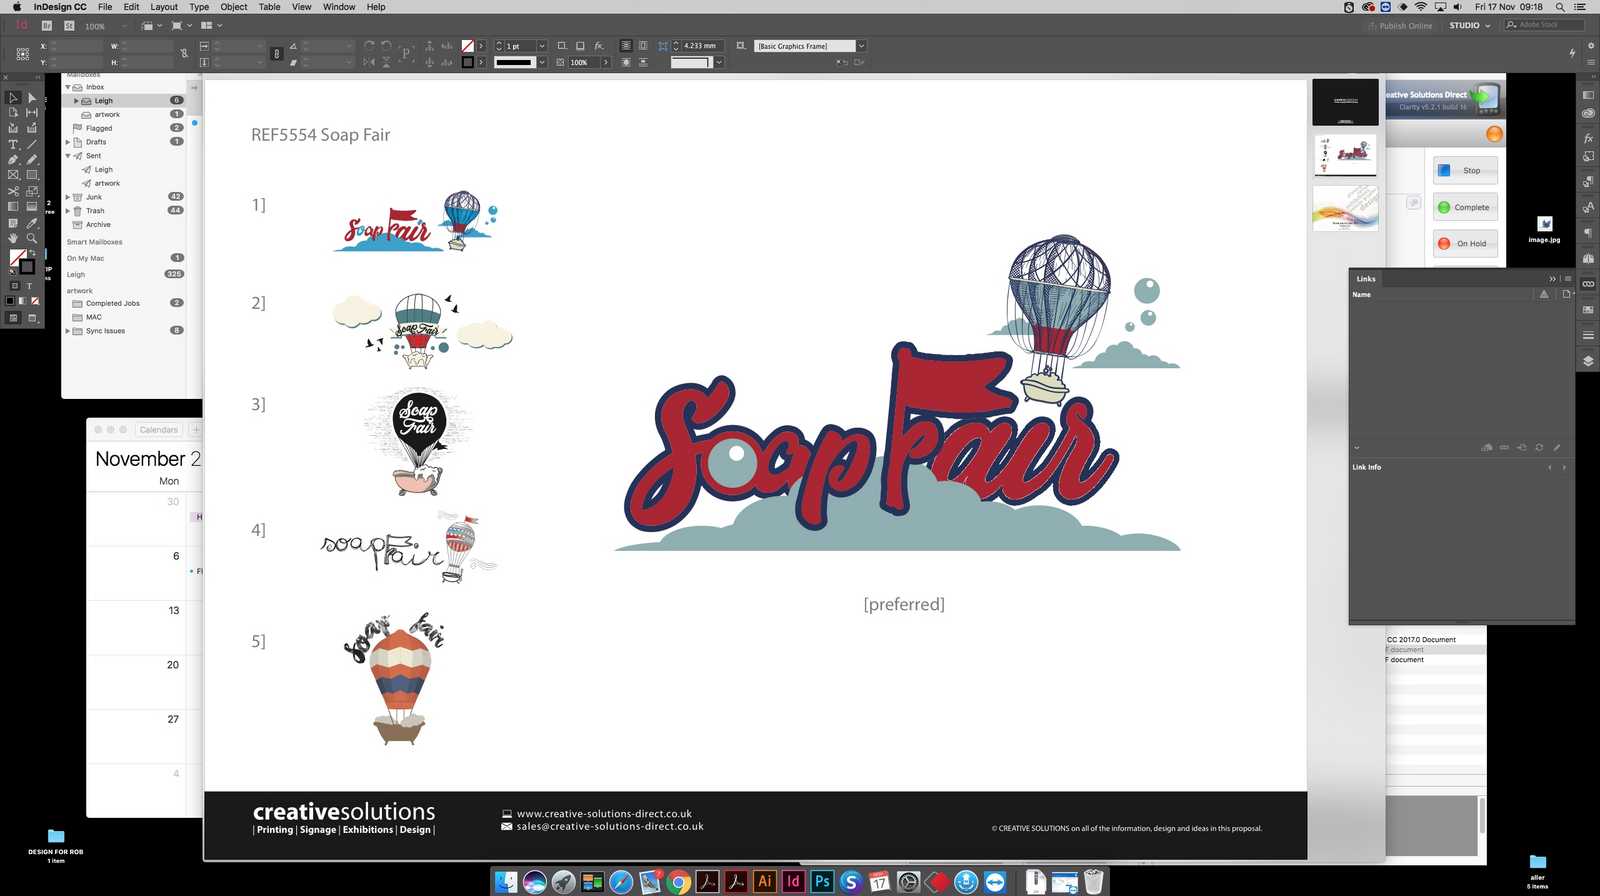This screenshot has width=1600, height=896.
Task: Open the Basic Graphics Frame style dropdown
Action: tap(861, 46)
